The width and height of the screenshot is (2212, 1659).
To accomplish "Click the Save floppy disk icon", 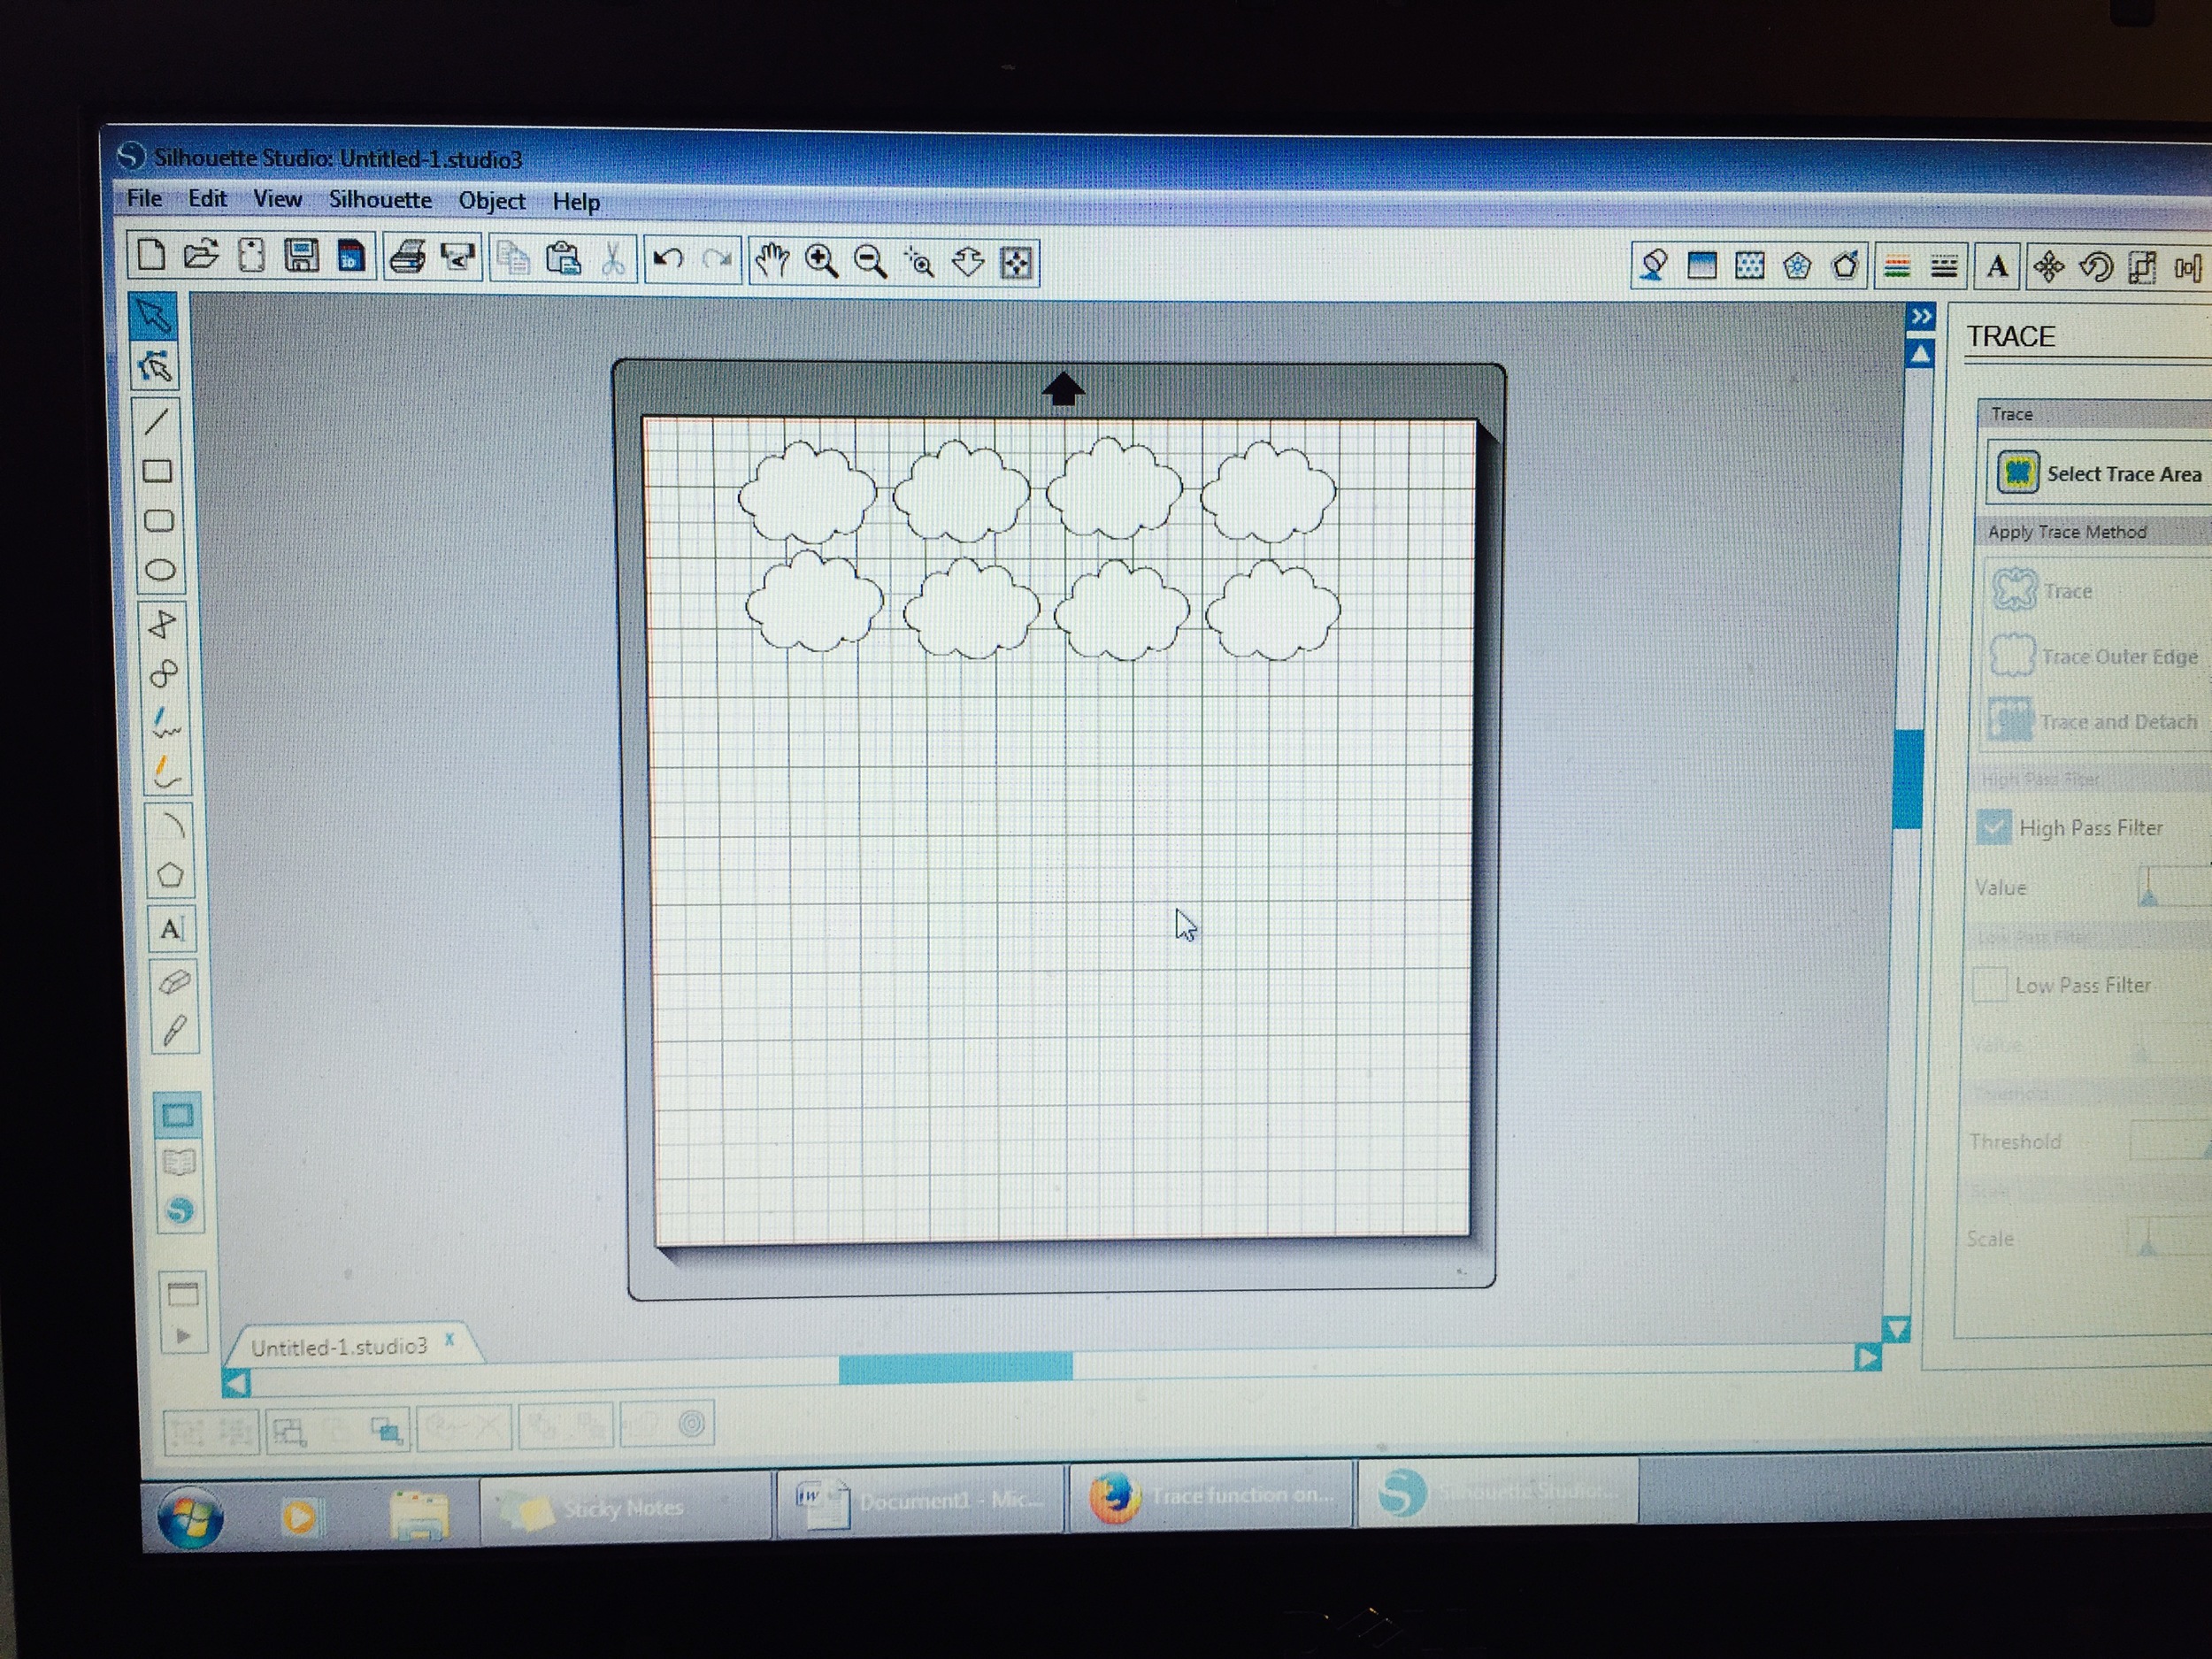I will tap(301, 257).
